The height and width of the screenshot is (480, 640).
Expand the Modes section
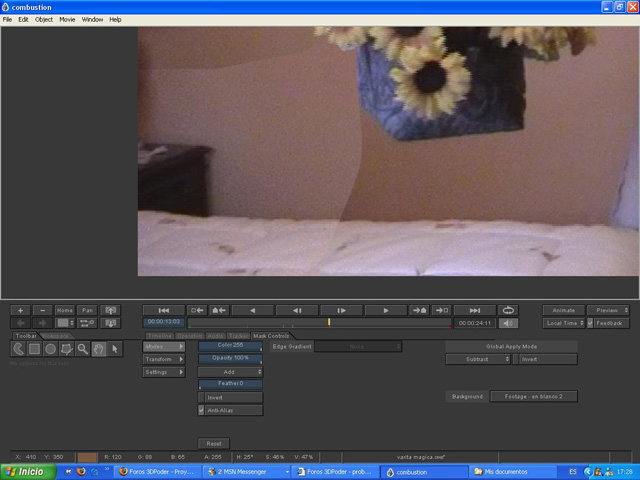164,347
